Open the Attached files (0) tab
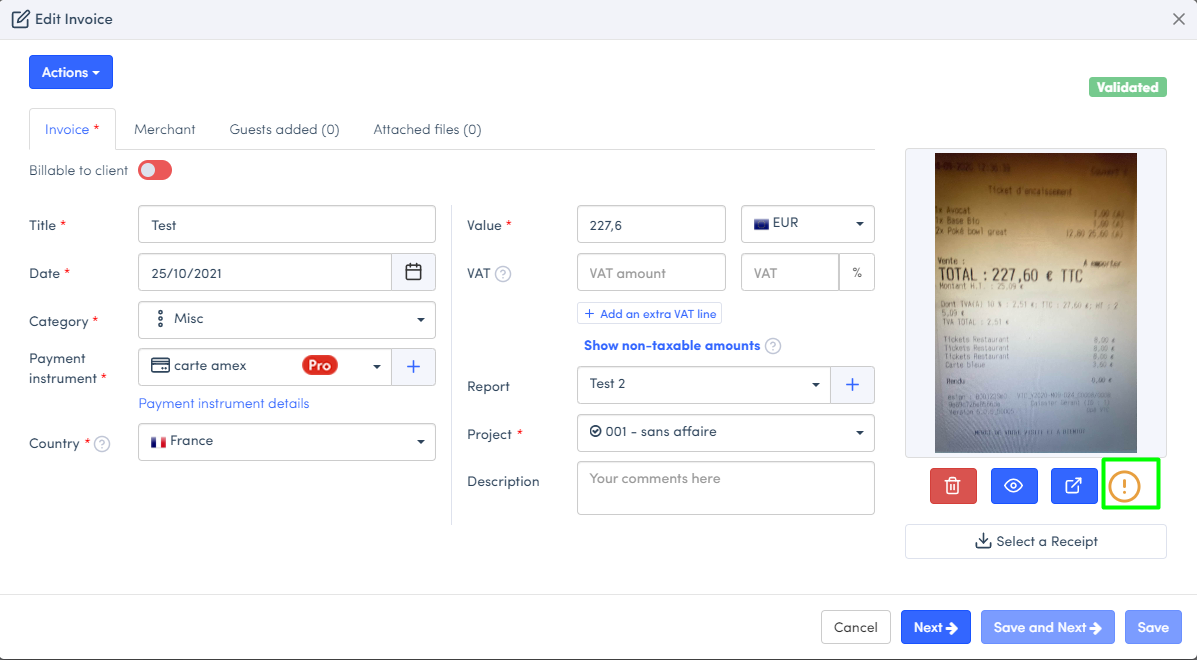Viewport: 1197px width, 660px height. 427,130
